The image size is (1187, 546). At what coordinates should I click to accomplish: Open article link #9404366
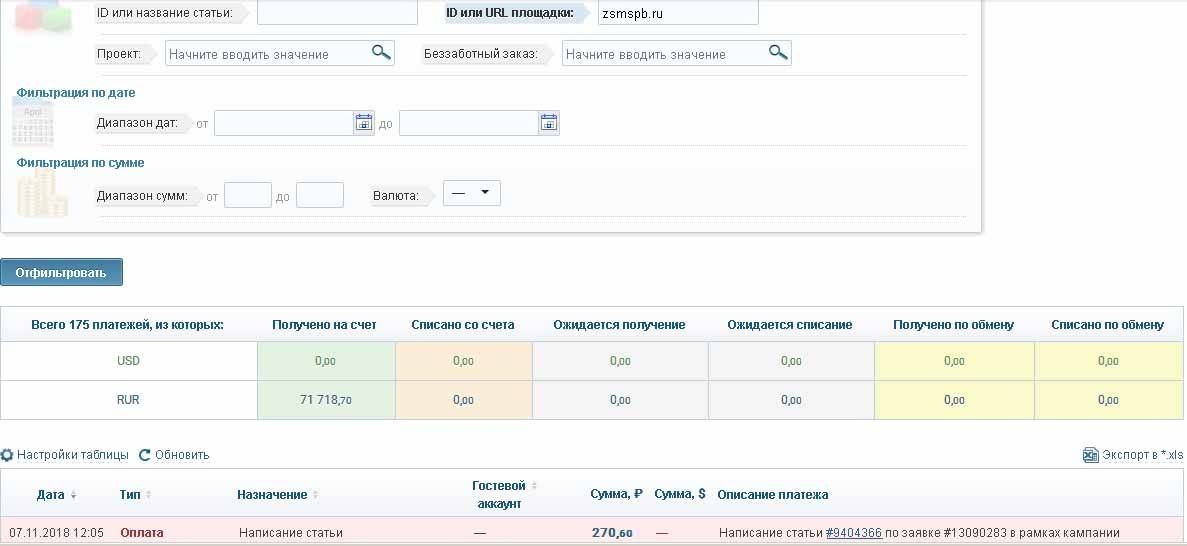pos(853,533)
